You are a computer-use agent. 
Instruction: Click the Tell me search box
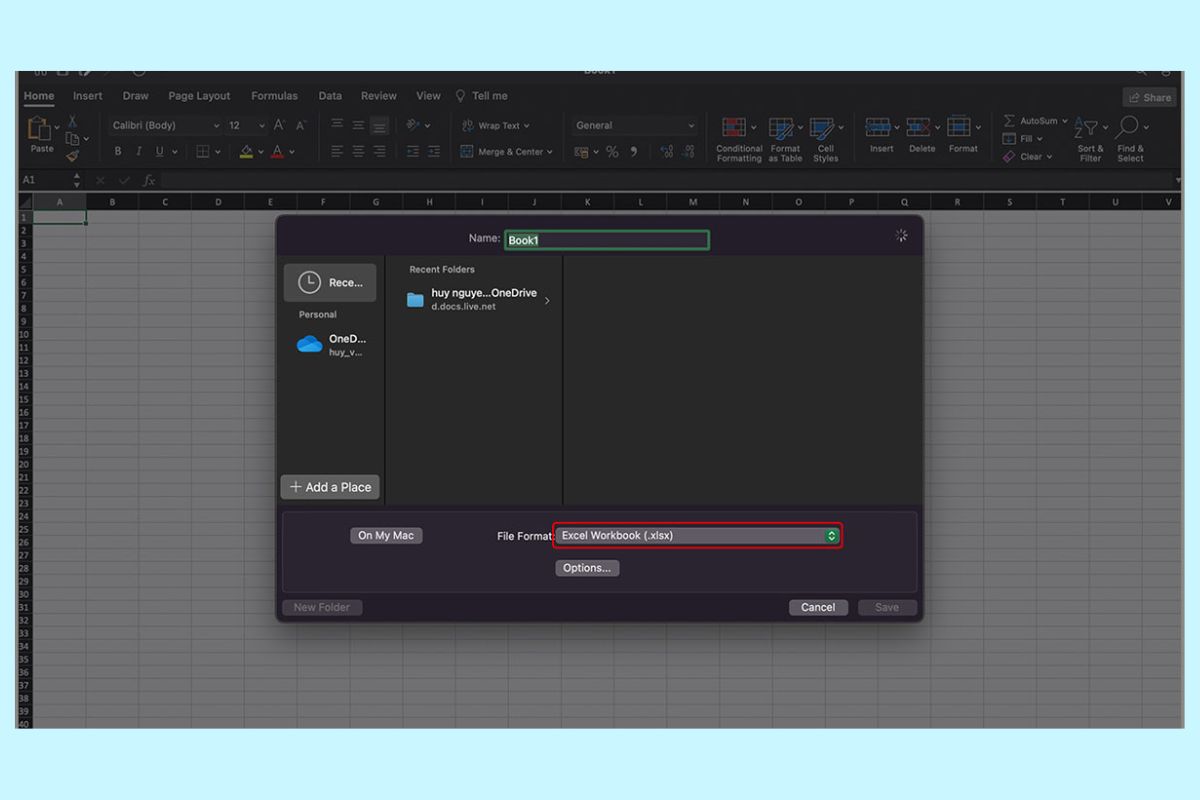click(x=481, y=96)
